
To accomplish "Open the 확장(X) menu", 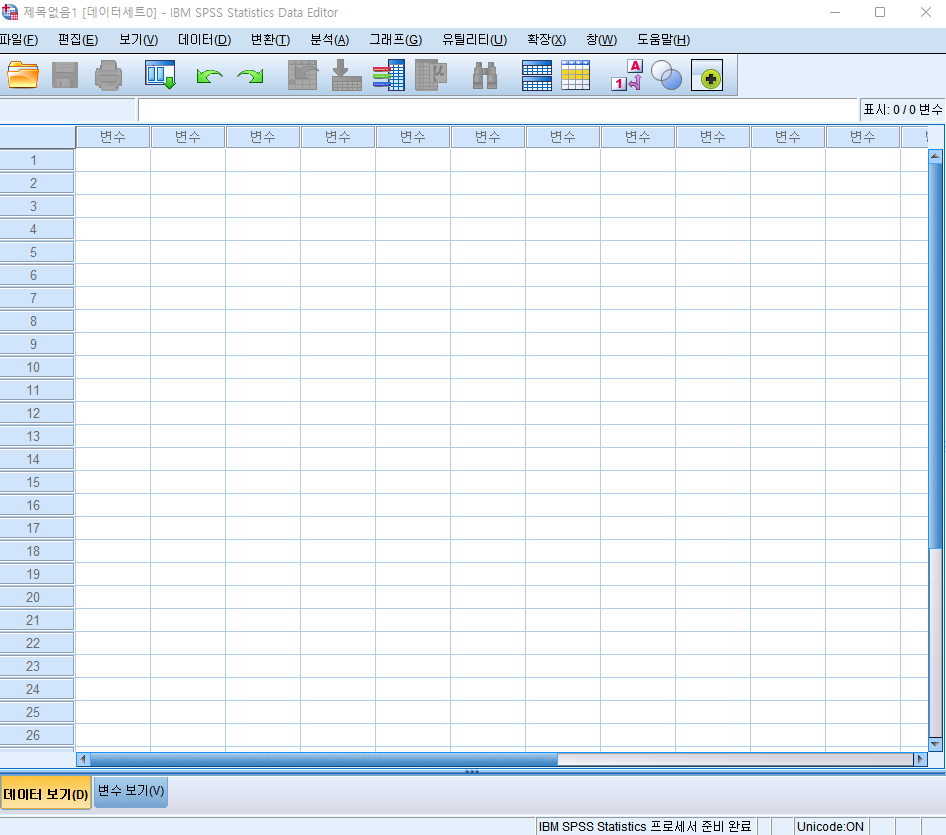I will [546, 40].
